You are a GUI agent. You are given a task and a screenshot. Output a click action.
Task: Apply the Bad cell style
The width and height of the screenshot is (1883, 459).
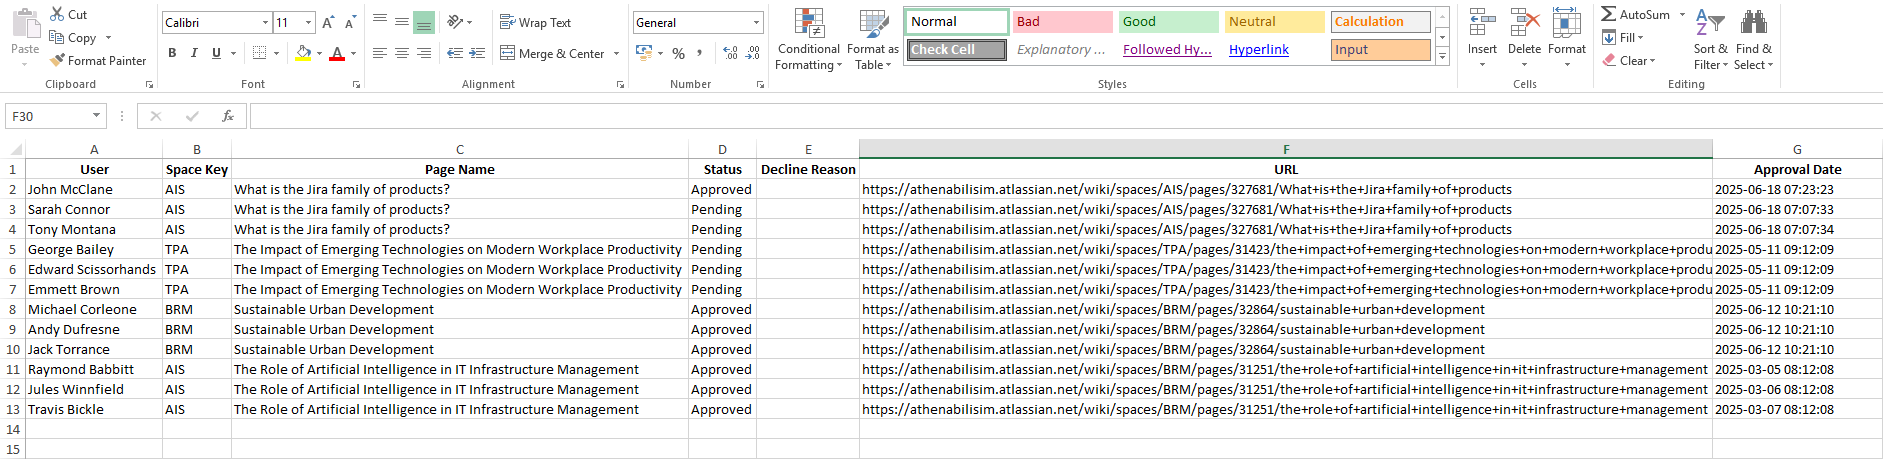(1062, 21)
